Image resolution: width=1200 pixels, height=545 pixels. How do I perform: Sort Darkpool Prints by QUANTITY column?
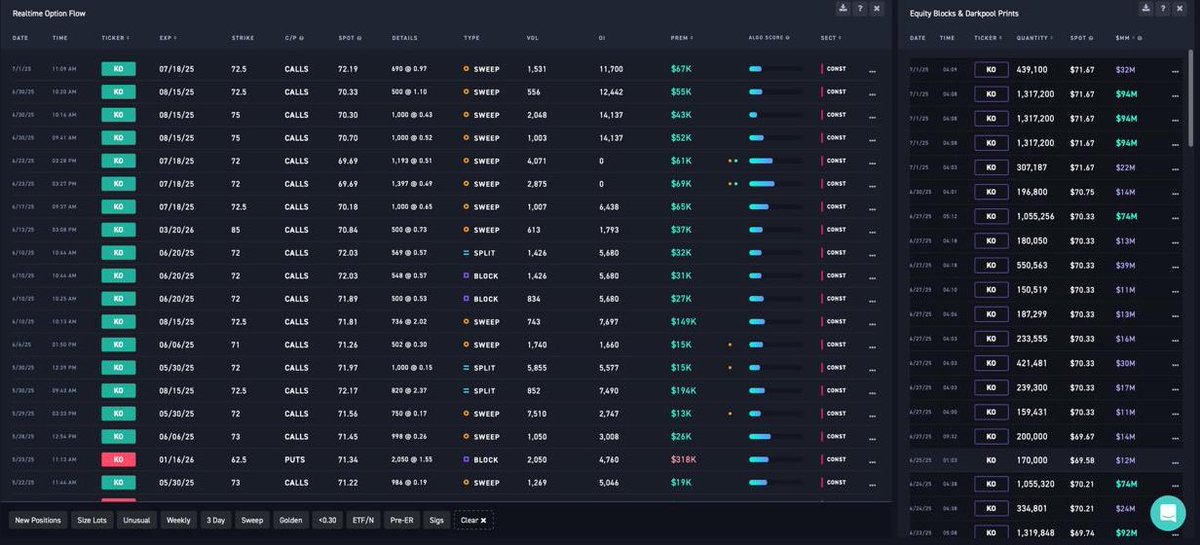click(1034, 38)
